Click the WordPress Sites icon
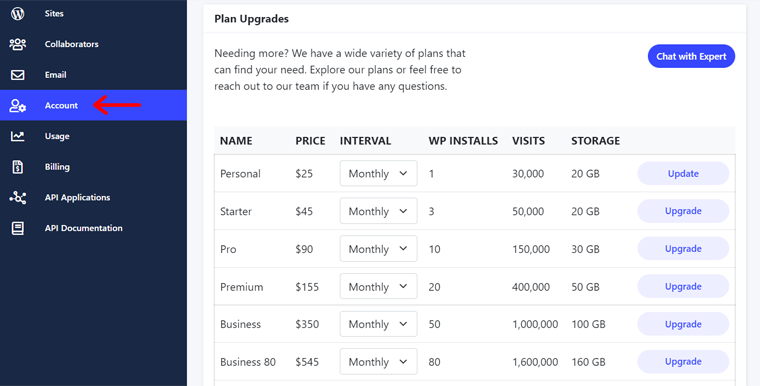 (x=17, y=14)
